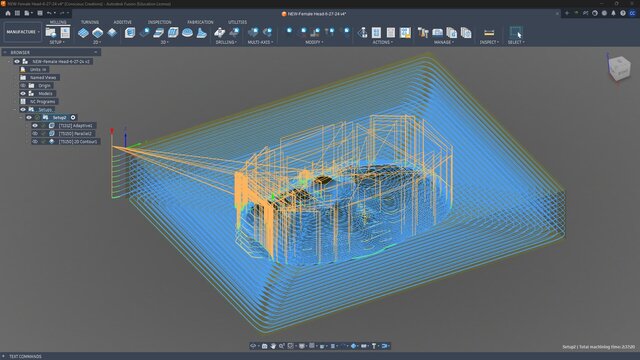Open the notifications bell
Viewport: 640px width, 360px height.
[x=613, y=13]
